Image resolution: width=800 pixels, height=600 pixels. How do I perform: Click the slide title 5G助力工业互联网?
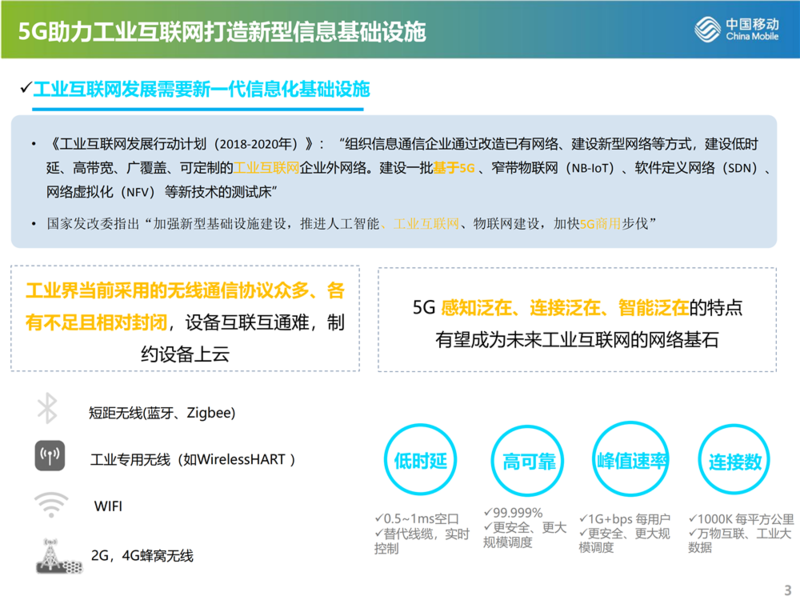pos(222,31)
